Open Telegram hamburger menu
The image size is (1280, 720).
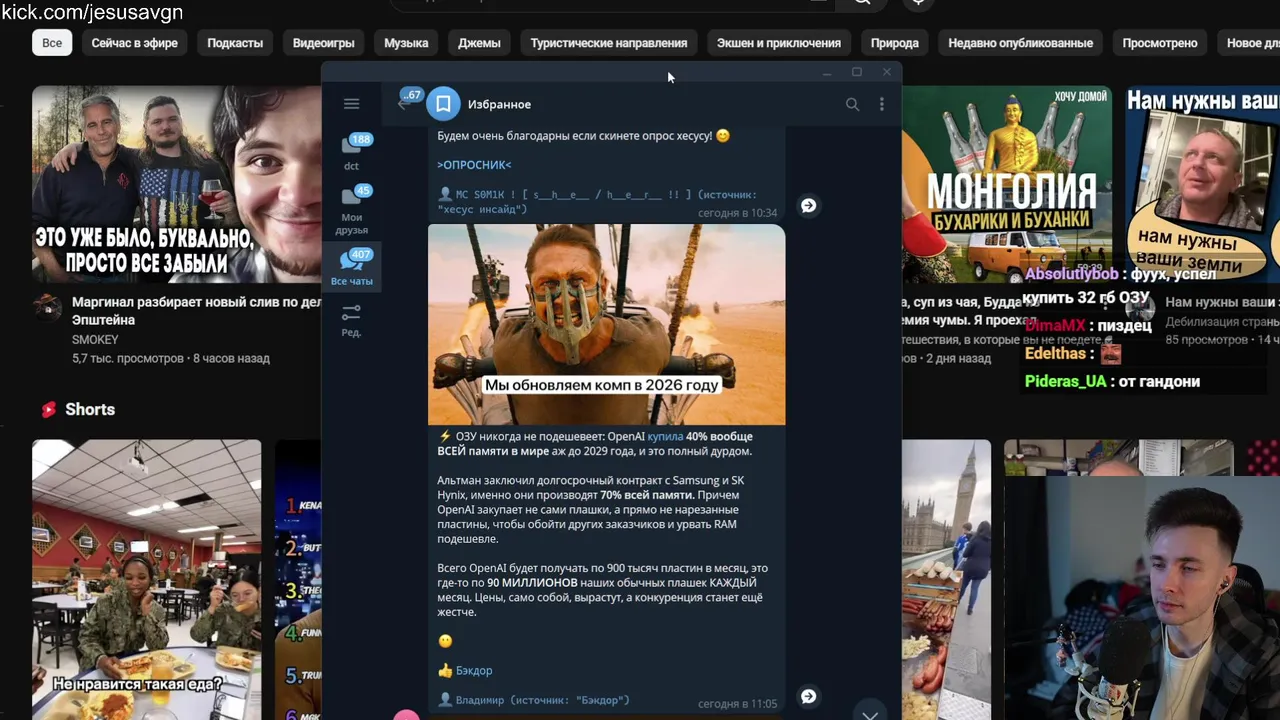coord(351,104)
